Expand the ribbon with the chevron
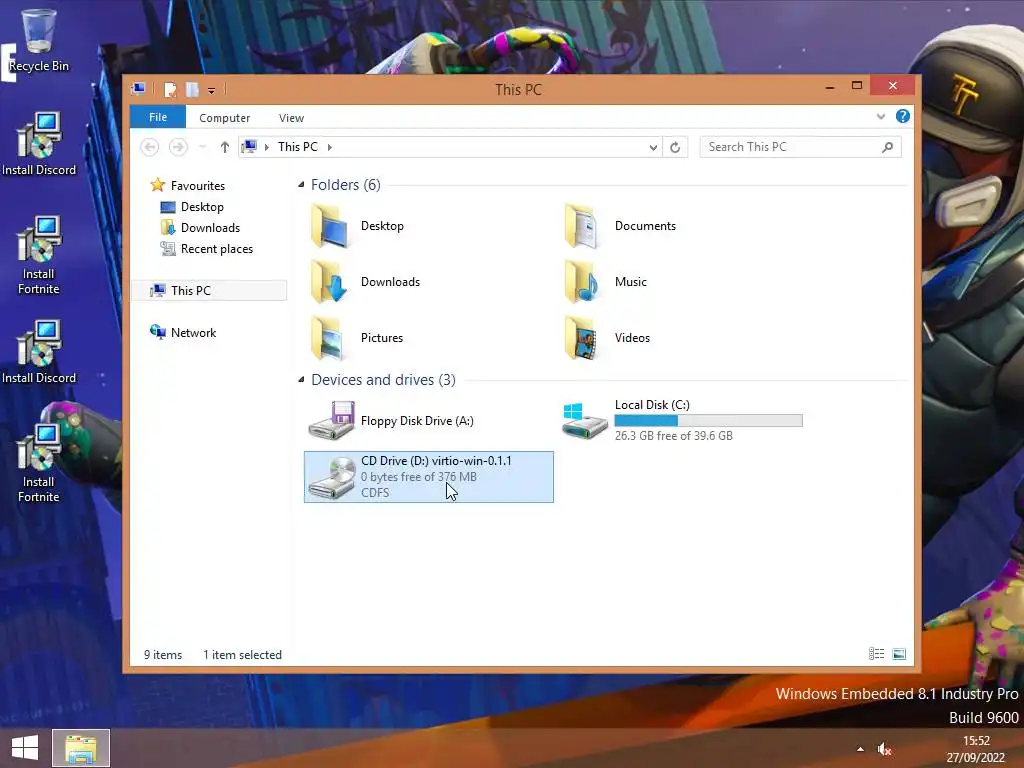Viewport: 1024px width, 768px height. pyautogui.click(x=880, y=117)
